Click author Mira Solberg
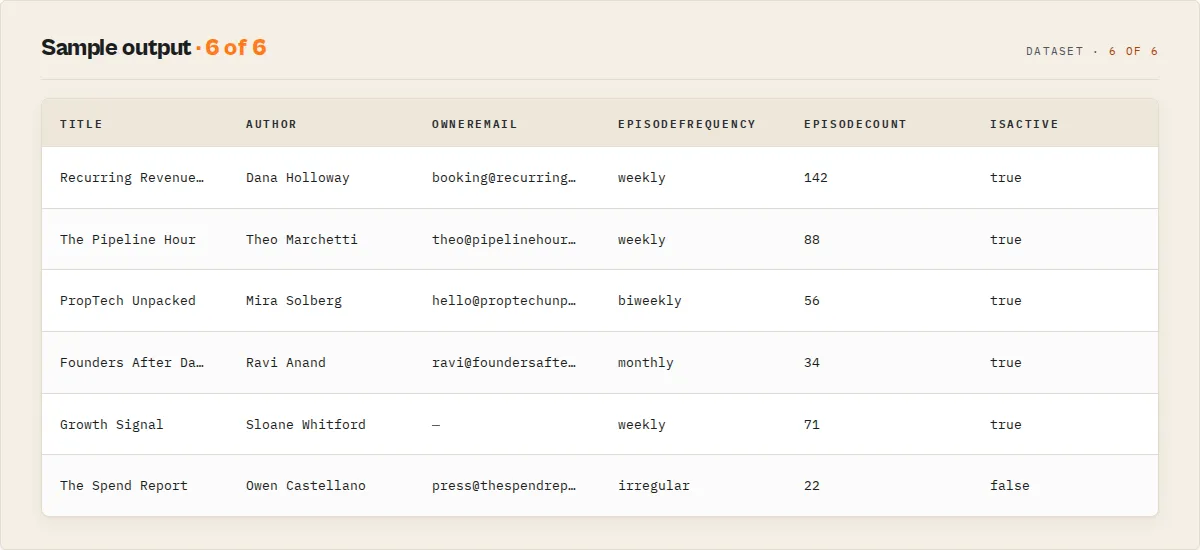This screenshot has width=1200, height=550. (294, 301)
